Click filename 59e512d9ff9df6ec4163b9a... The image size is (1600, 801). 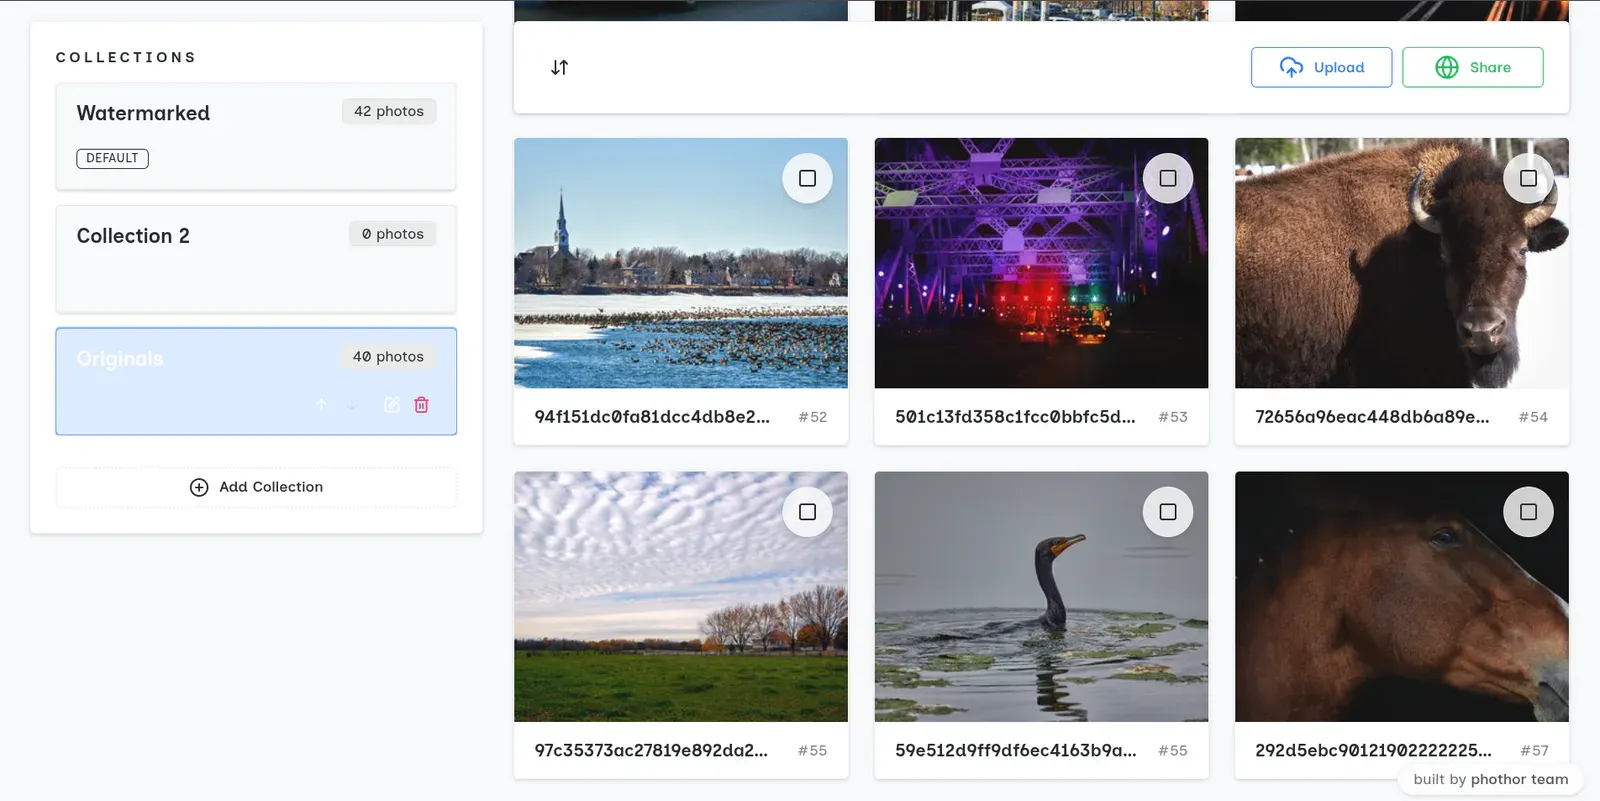coord(1016,750)
